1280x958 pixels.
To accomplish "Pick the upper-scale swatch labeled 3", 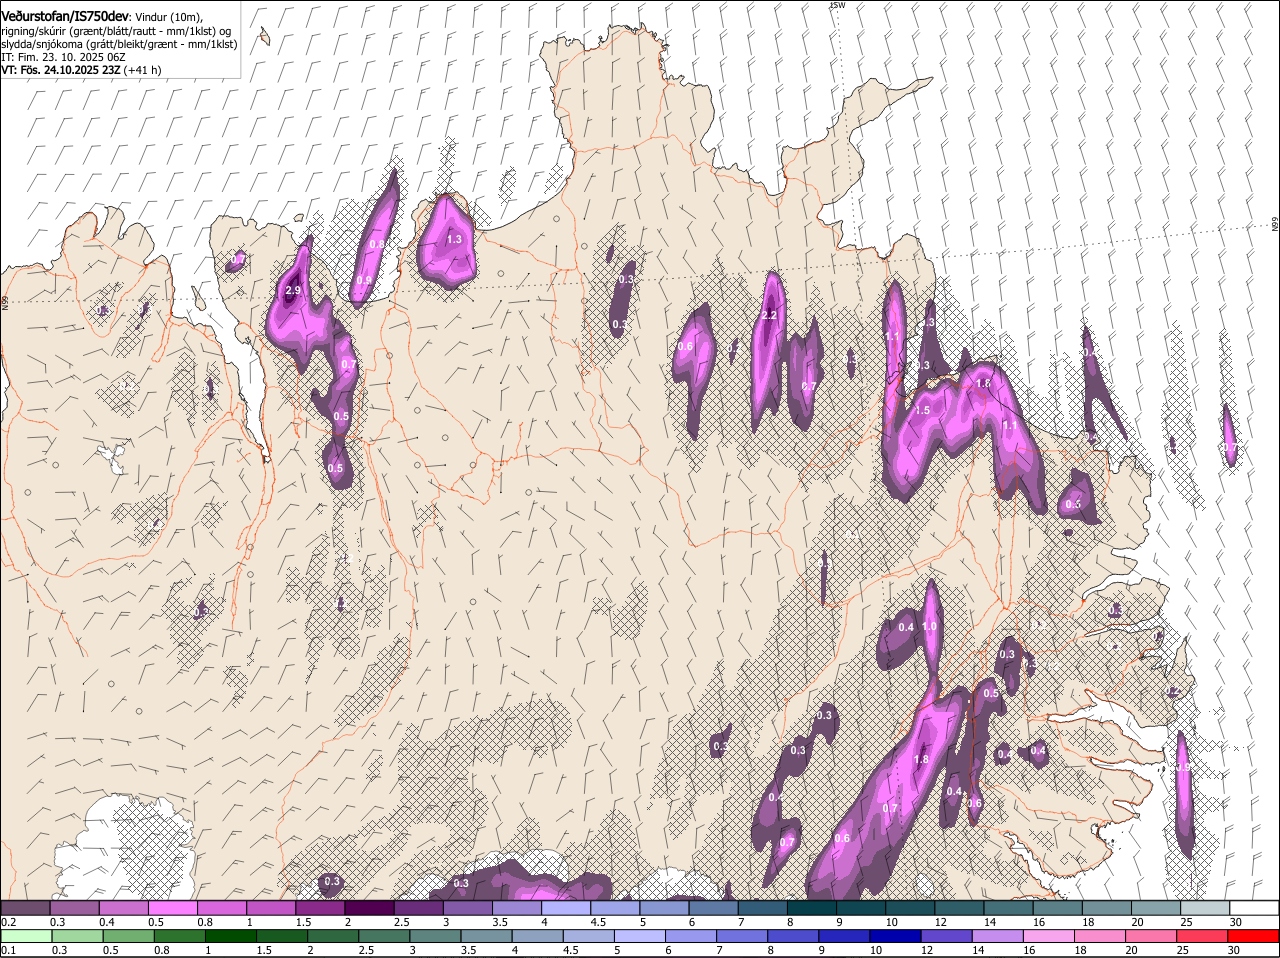I will point(468,908).
